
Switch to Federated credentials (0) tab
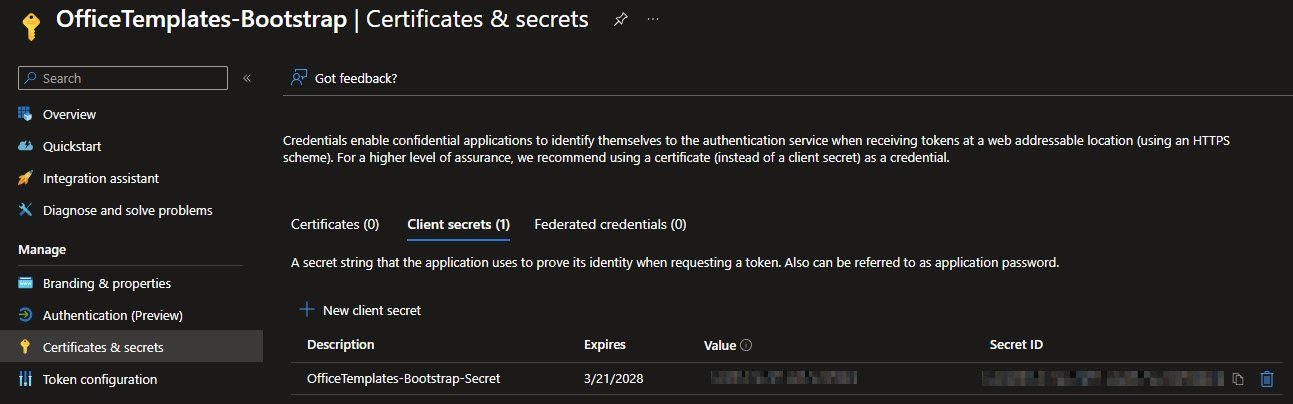click(610, 224)
